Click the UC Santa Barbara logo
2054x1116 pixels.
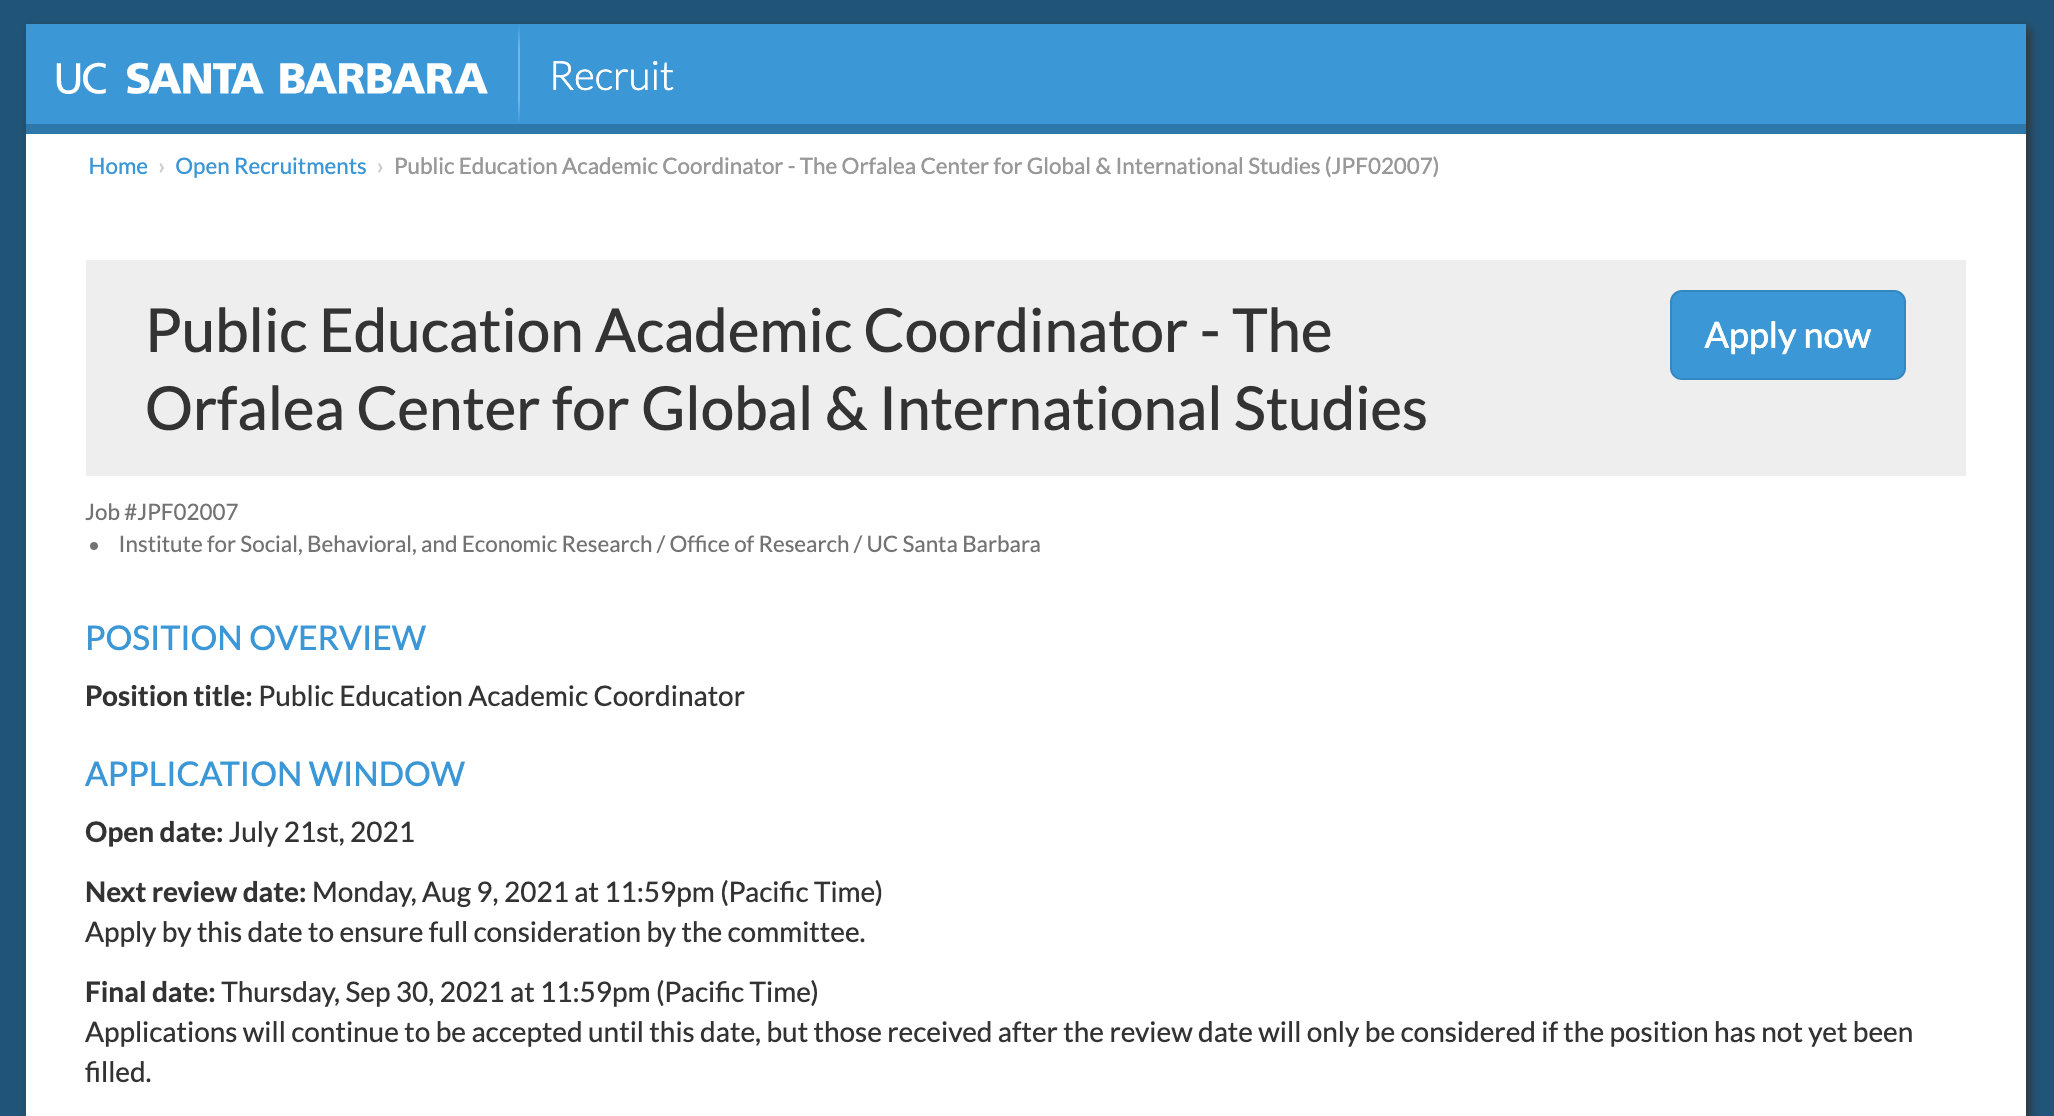tap(270, 75)
